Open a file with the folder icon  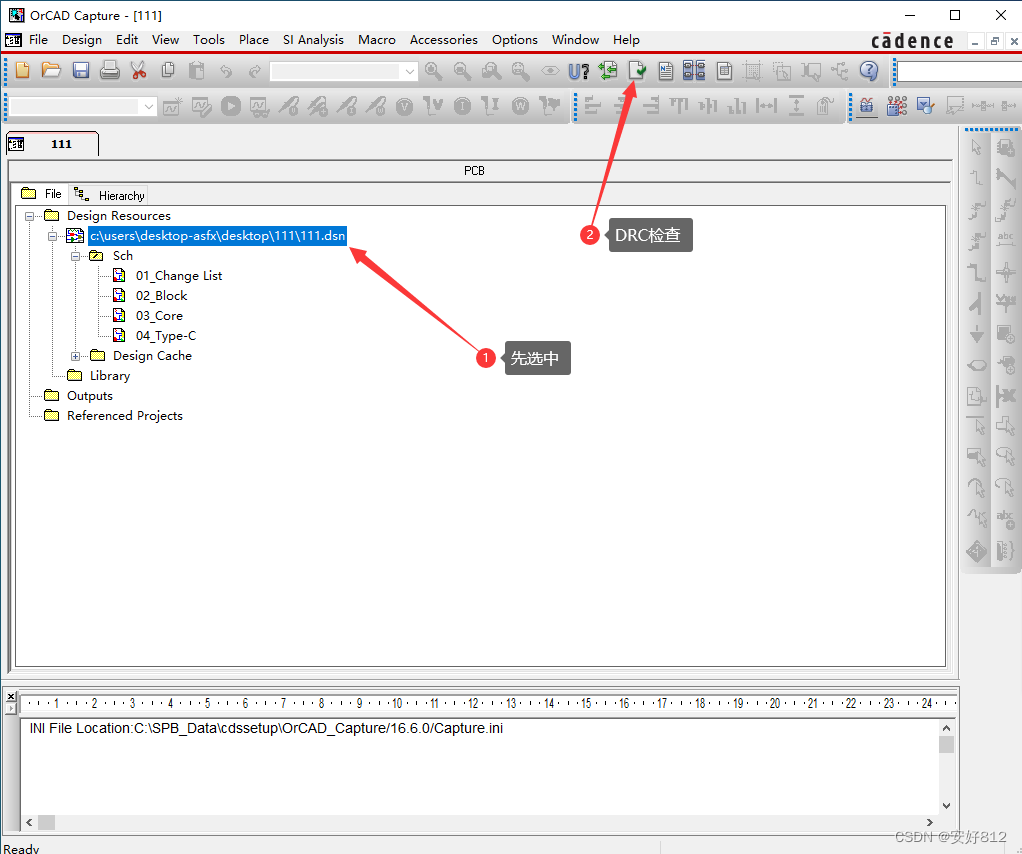pos(51,70)
